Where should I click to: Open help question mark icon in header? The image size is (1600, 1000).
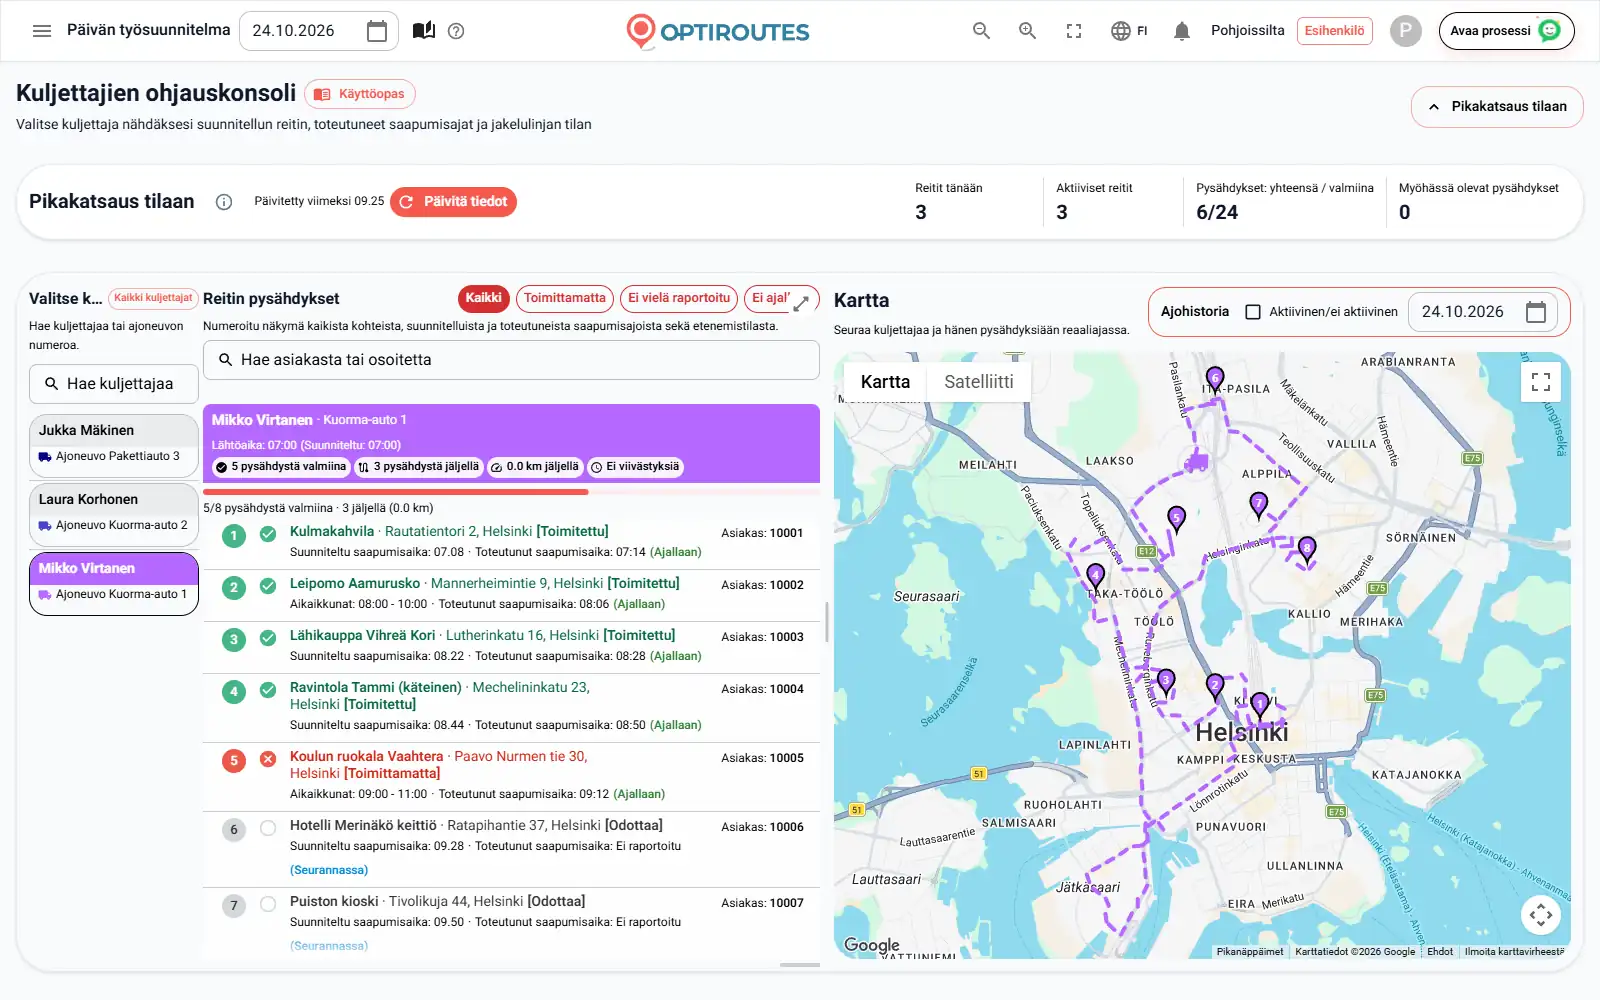456,31
